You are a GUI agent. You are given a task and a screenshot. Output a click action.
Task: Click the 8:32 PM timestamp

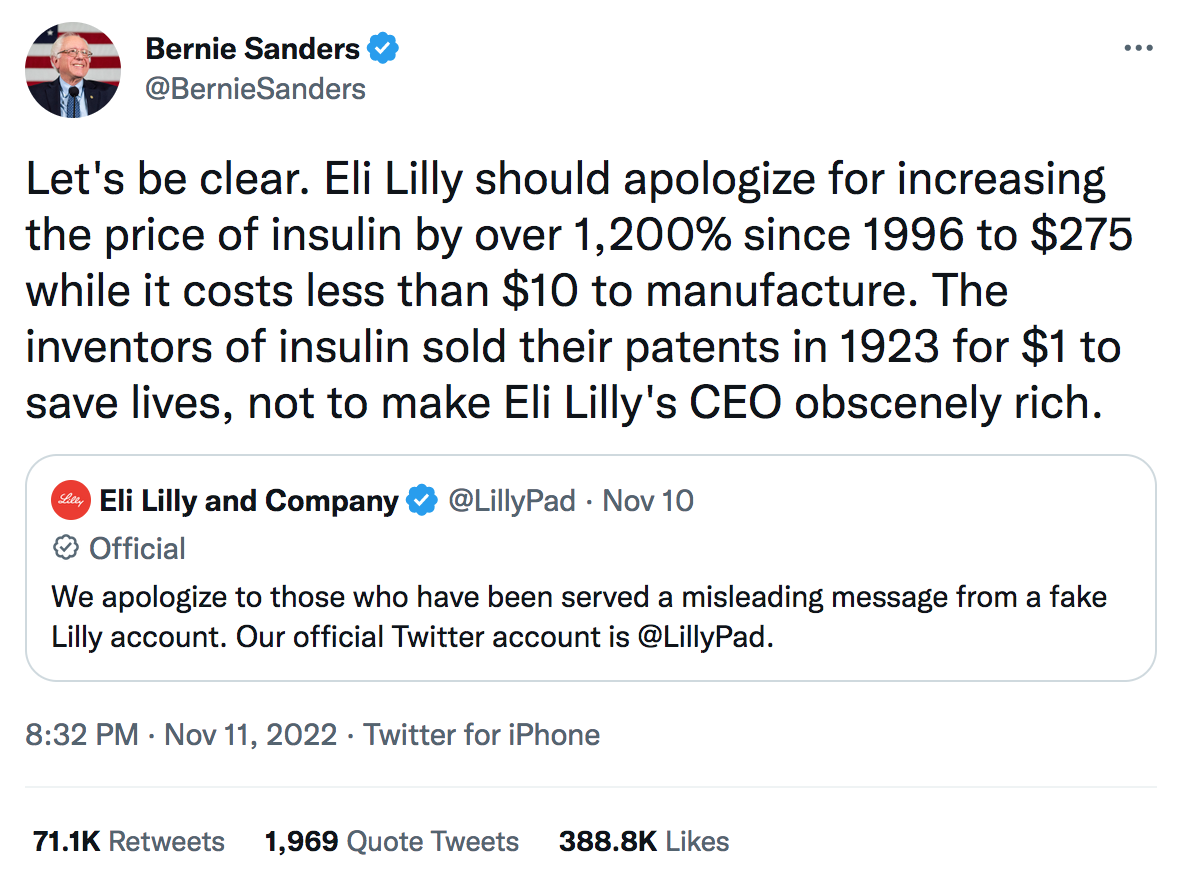(x=82, y=734)
